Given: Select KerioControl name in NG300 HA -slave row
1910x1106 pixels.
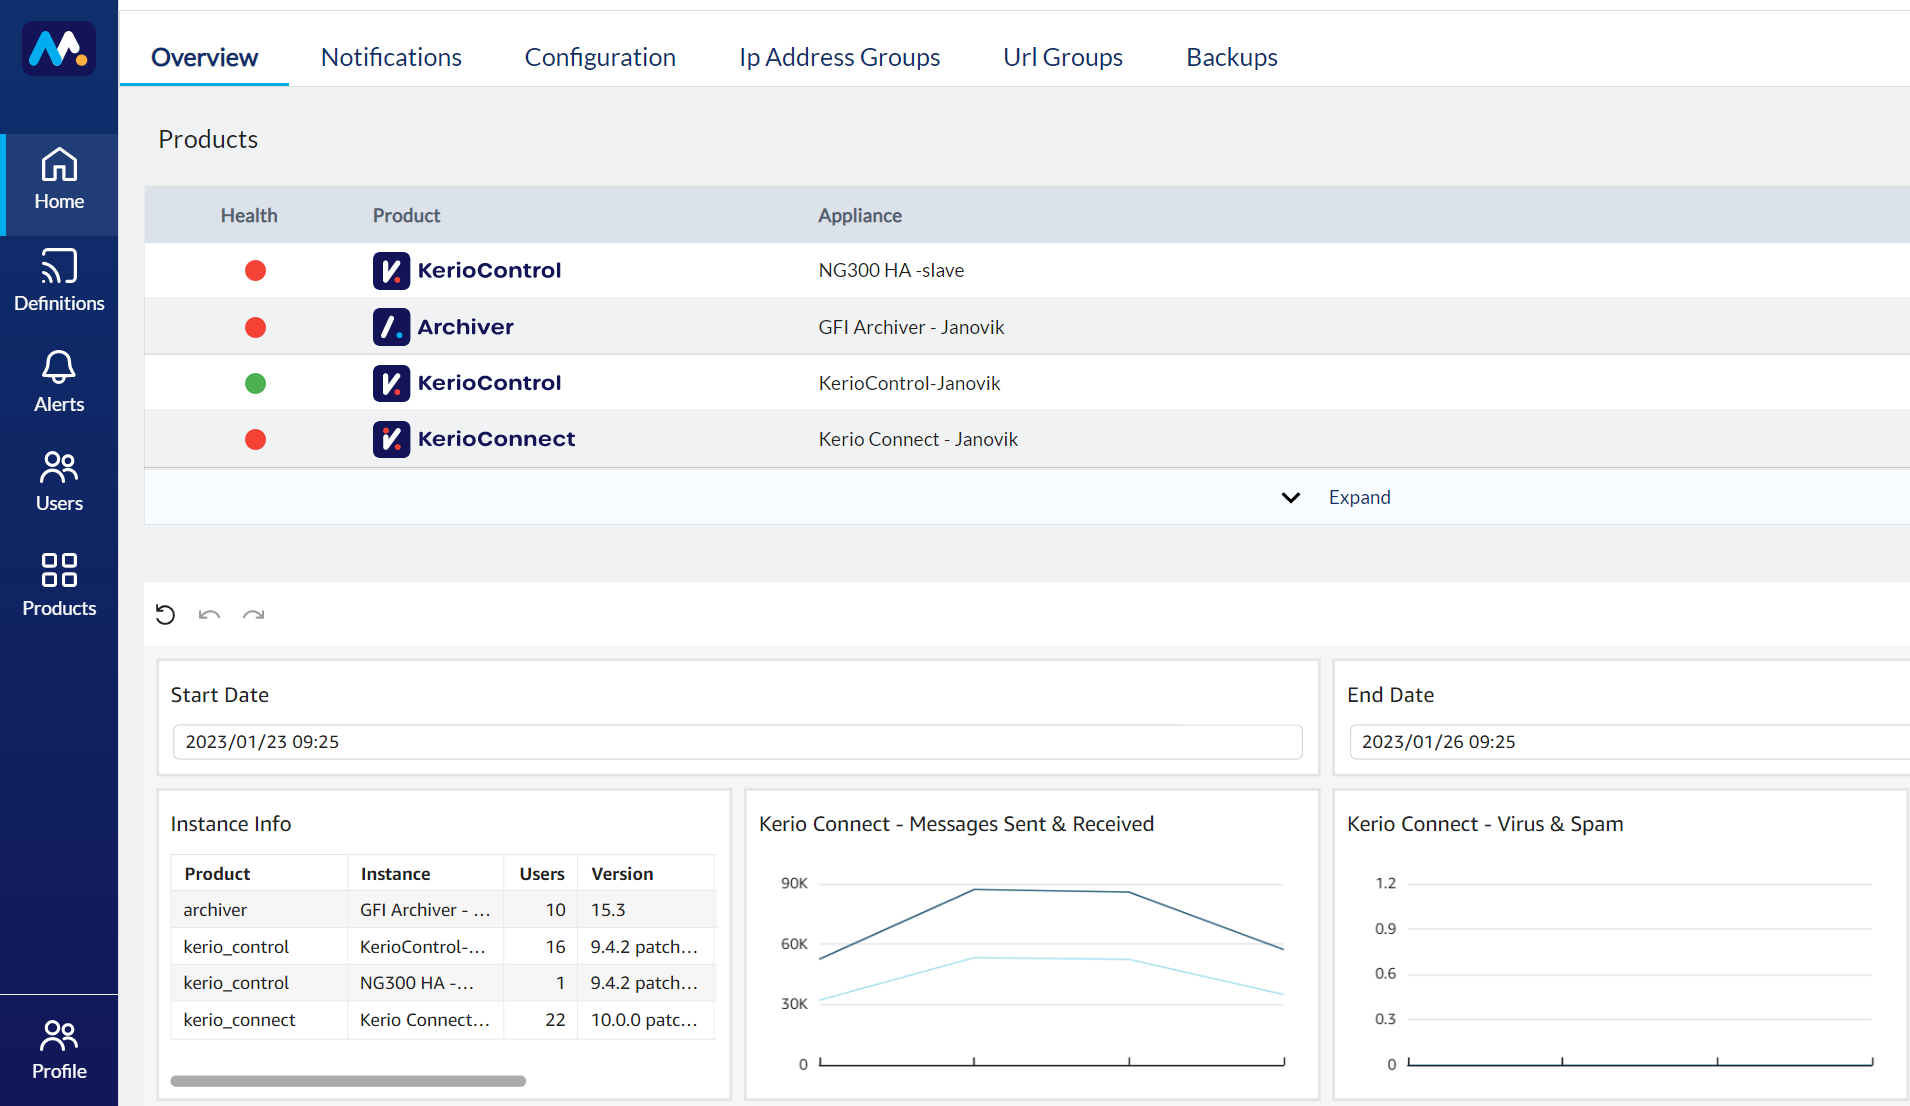Looking at the screenshot, I should (x=489, y=270).
